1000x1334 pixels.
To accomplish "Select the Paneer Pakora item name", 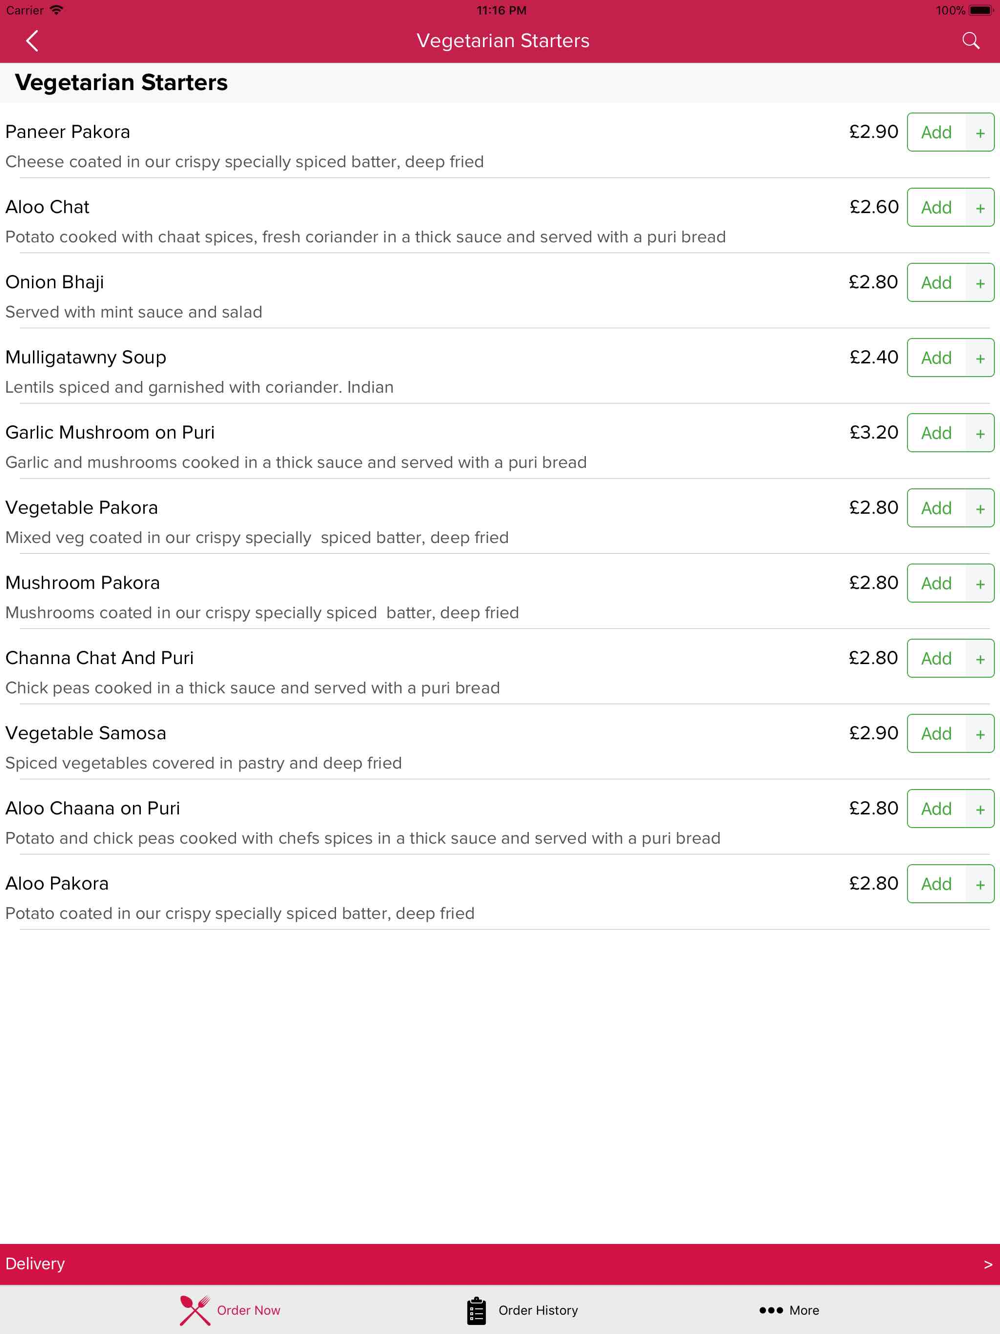I will pos(68,132).
